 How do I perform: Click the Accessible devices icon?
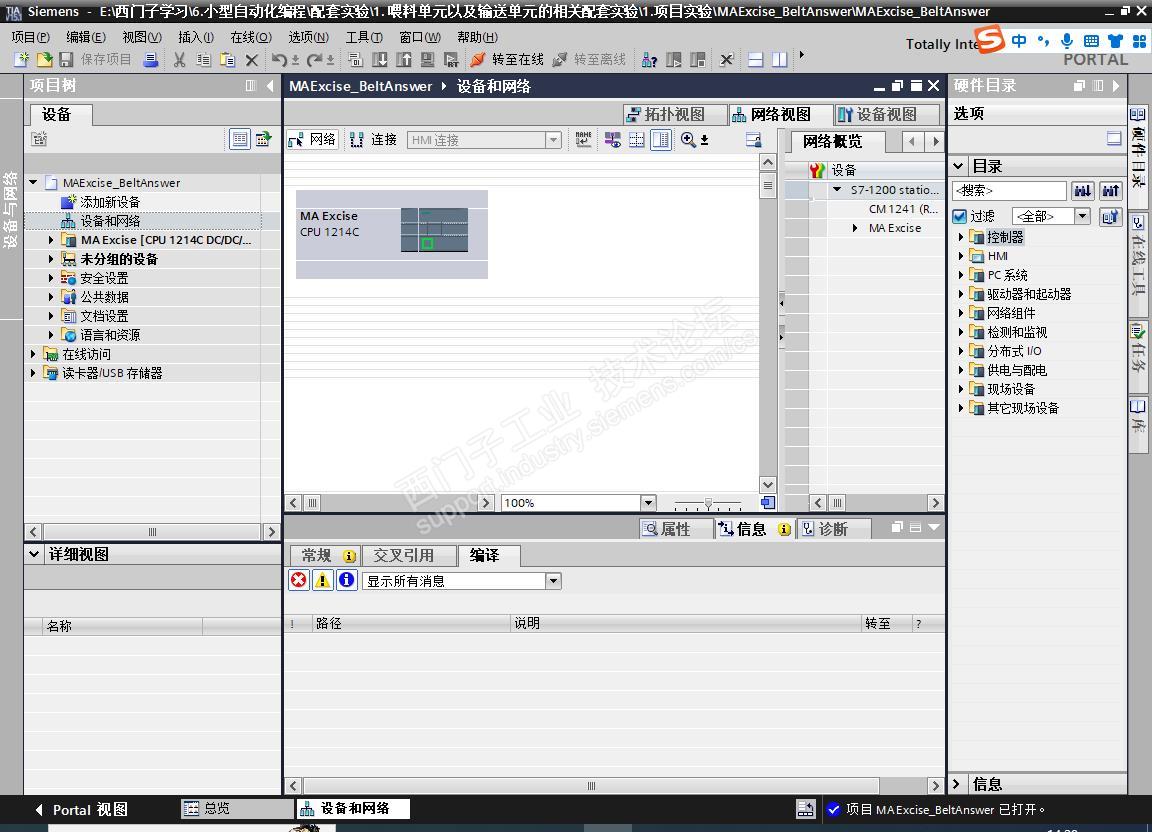coord(649,60)
